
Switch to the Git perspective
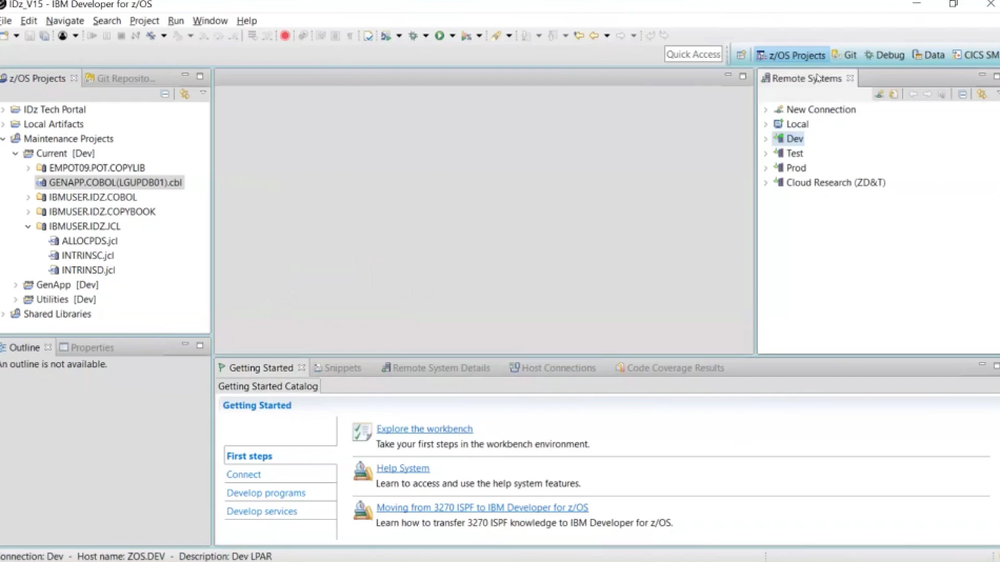click(844, 55)
